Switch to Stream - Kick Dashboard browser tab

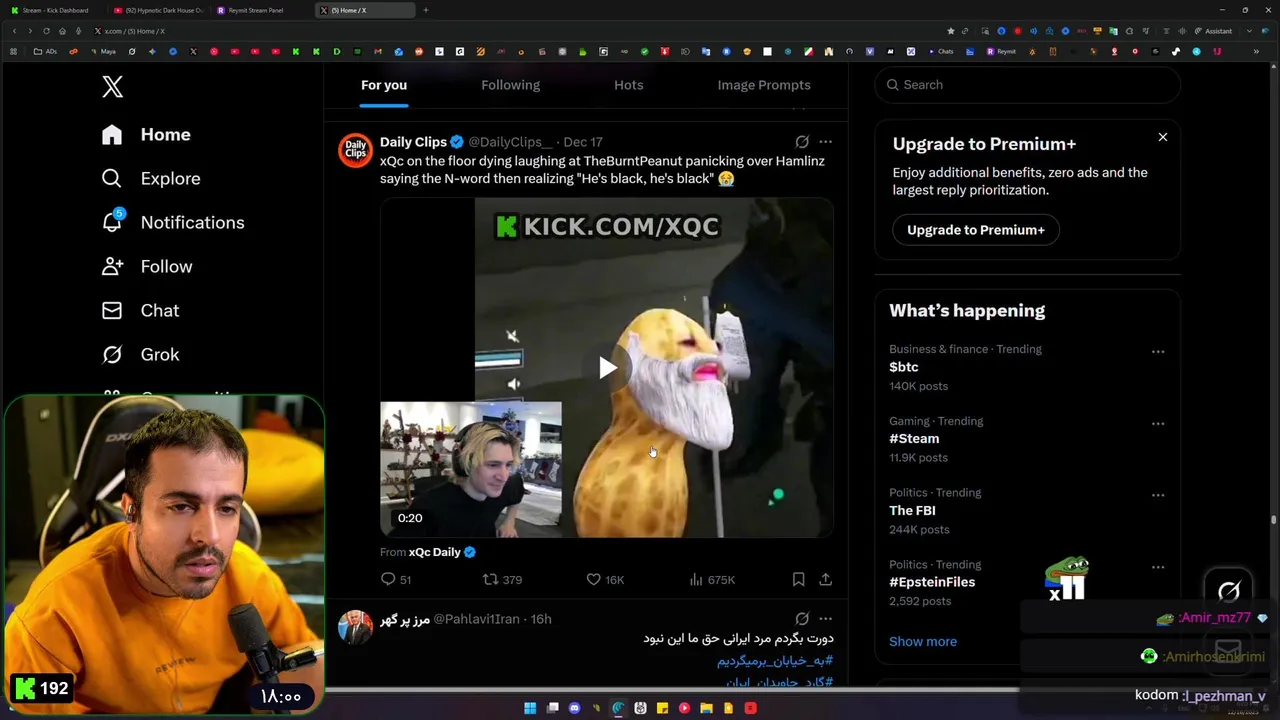point(54,10)
